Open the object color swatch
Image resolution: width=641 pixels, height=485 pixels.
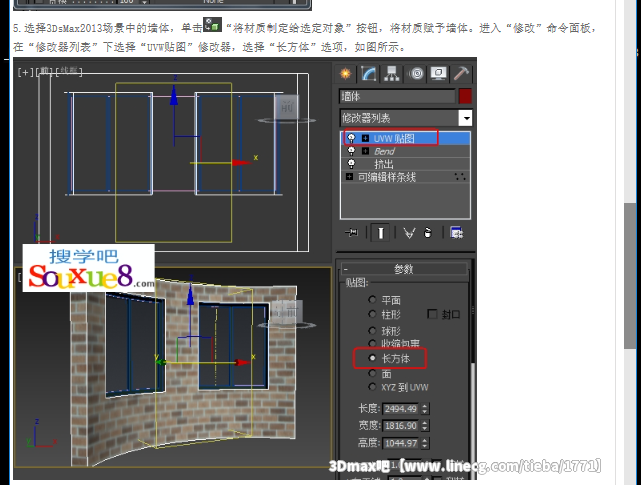click(465, 97)
